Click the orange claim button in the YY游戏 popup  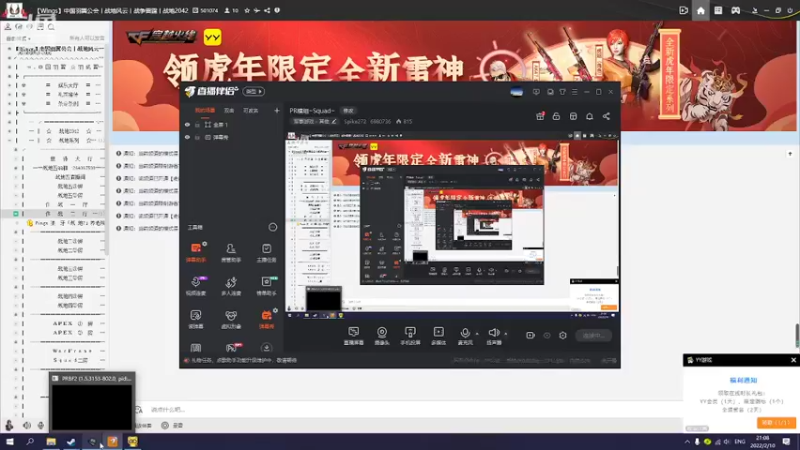(776, 422)
